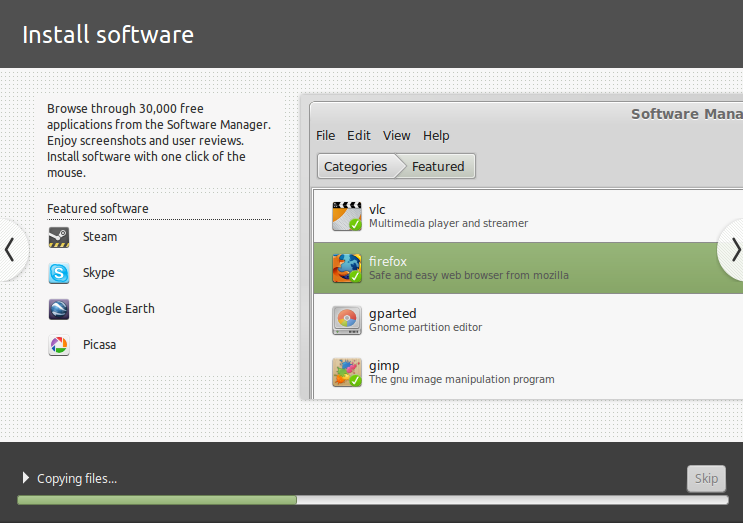Select the vlc list row title
This screenshot has width=743, height=523.
(x=377, y=209)
